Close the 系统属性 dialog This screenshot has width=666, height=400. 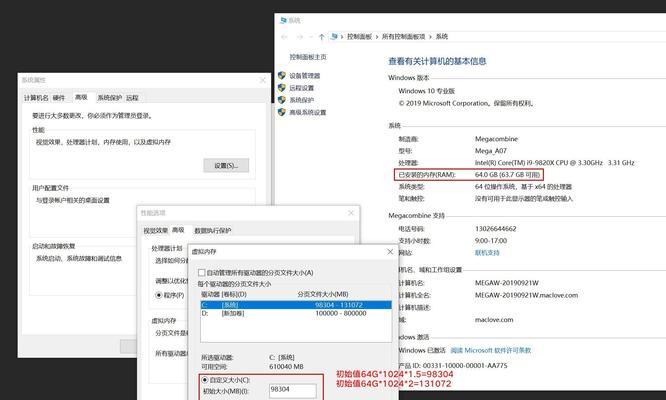pos(262,80)
